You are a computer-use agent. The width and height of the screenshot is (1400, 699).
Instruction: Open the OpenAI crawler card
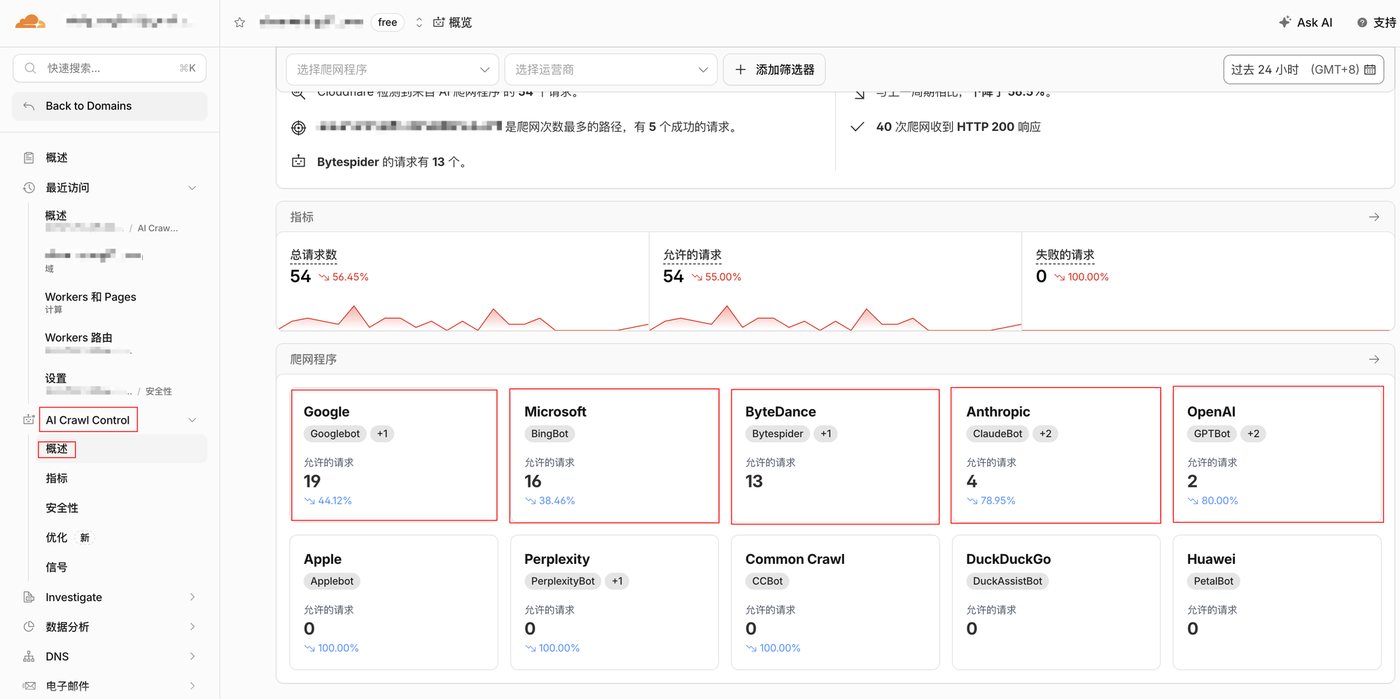point(1278,454)
